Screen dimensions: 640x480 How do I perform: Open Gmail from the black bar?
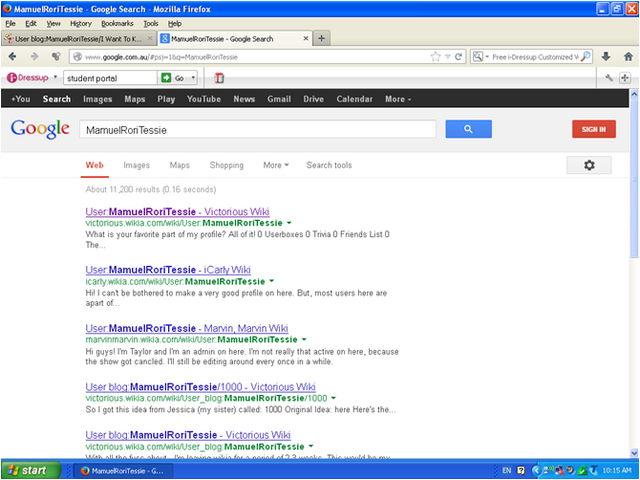click(x=279, y=99)
